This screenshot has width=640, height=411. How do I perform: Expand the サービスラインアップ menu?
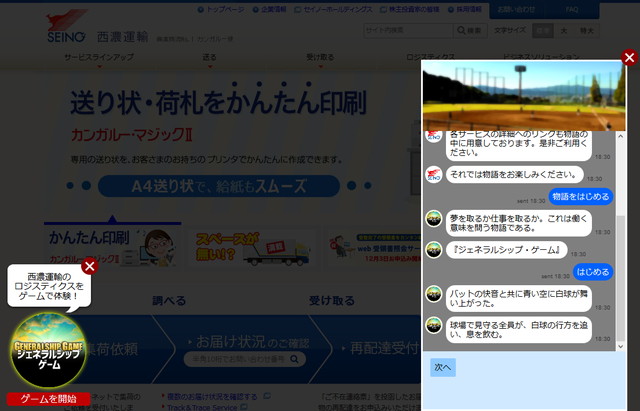pos(99,58)
